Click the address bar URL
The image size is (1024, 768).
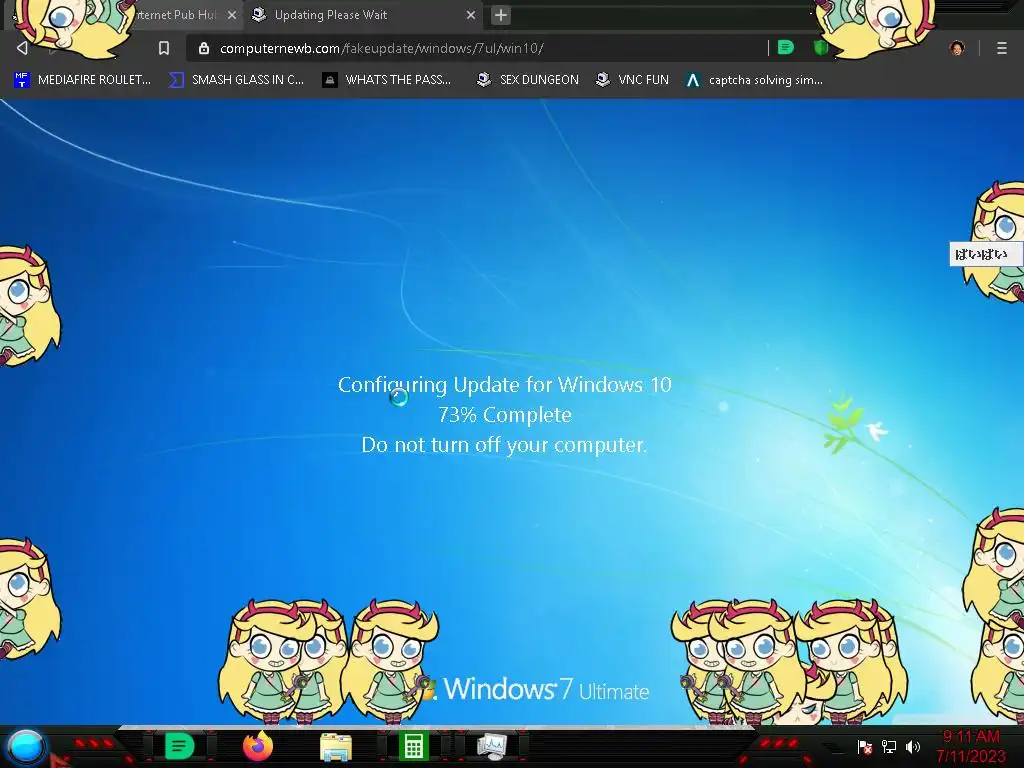pyautogui.click(x=381, y=48)
